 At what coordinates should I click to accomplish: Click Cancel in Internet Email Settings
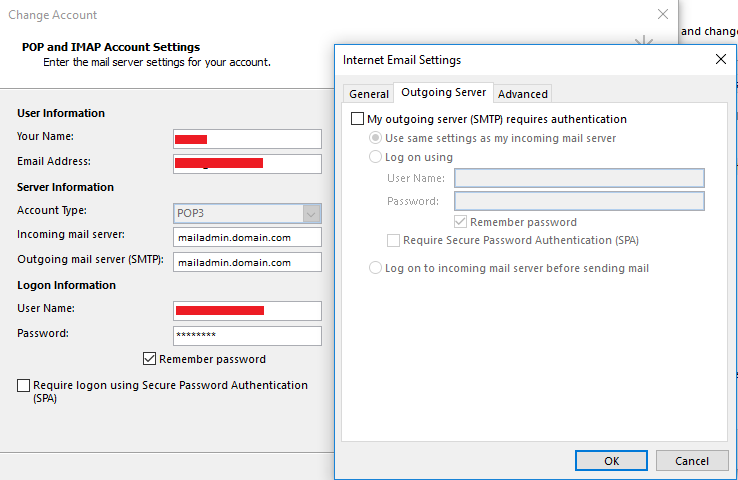[x=692, y=461]
